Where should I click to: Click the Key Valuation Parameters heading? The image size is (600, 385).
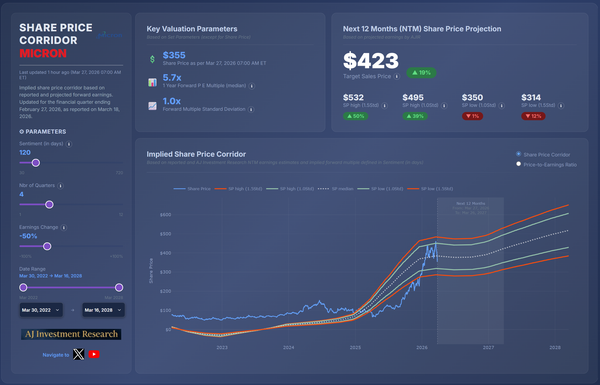[x=192, y=29]
